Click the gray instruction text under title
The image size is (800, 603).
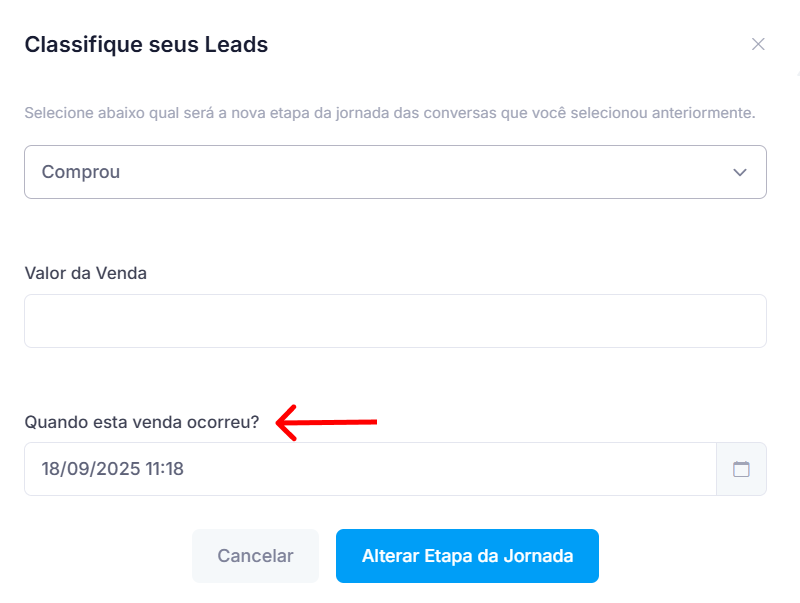click(389, 113)
